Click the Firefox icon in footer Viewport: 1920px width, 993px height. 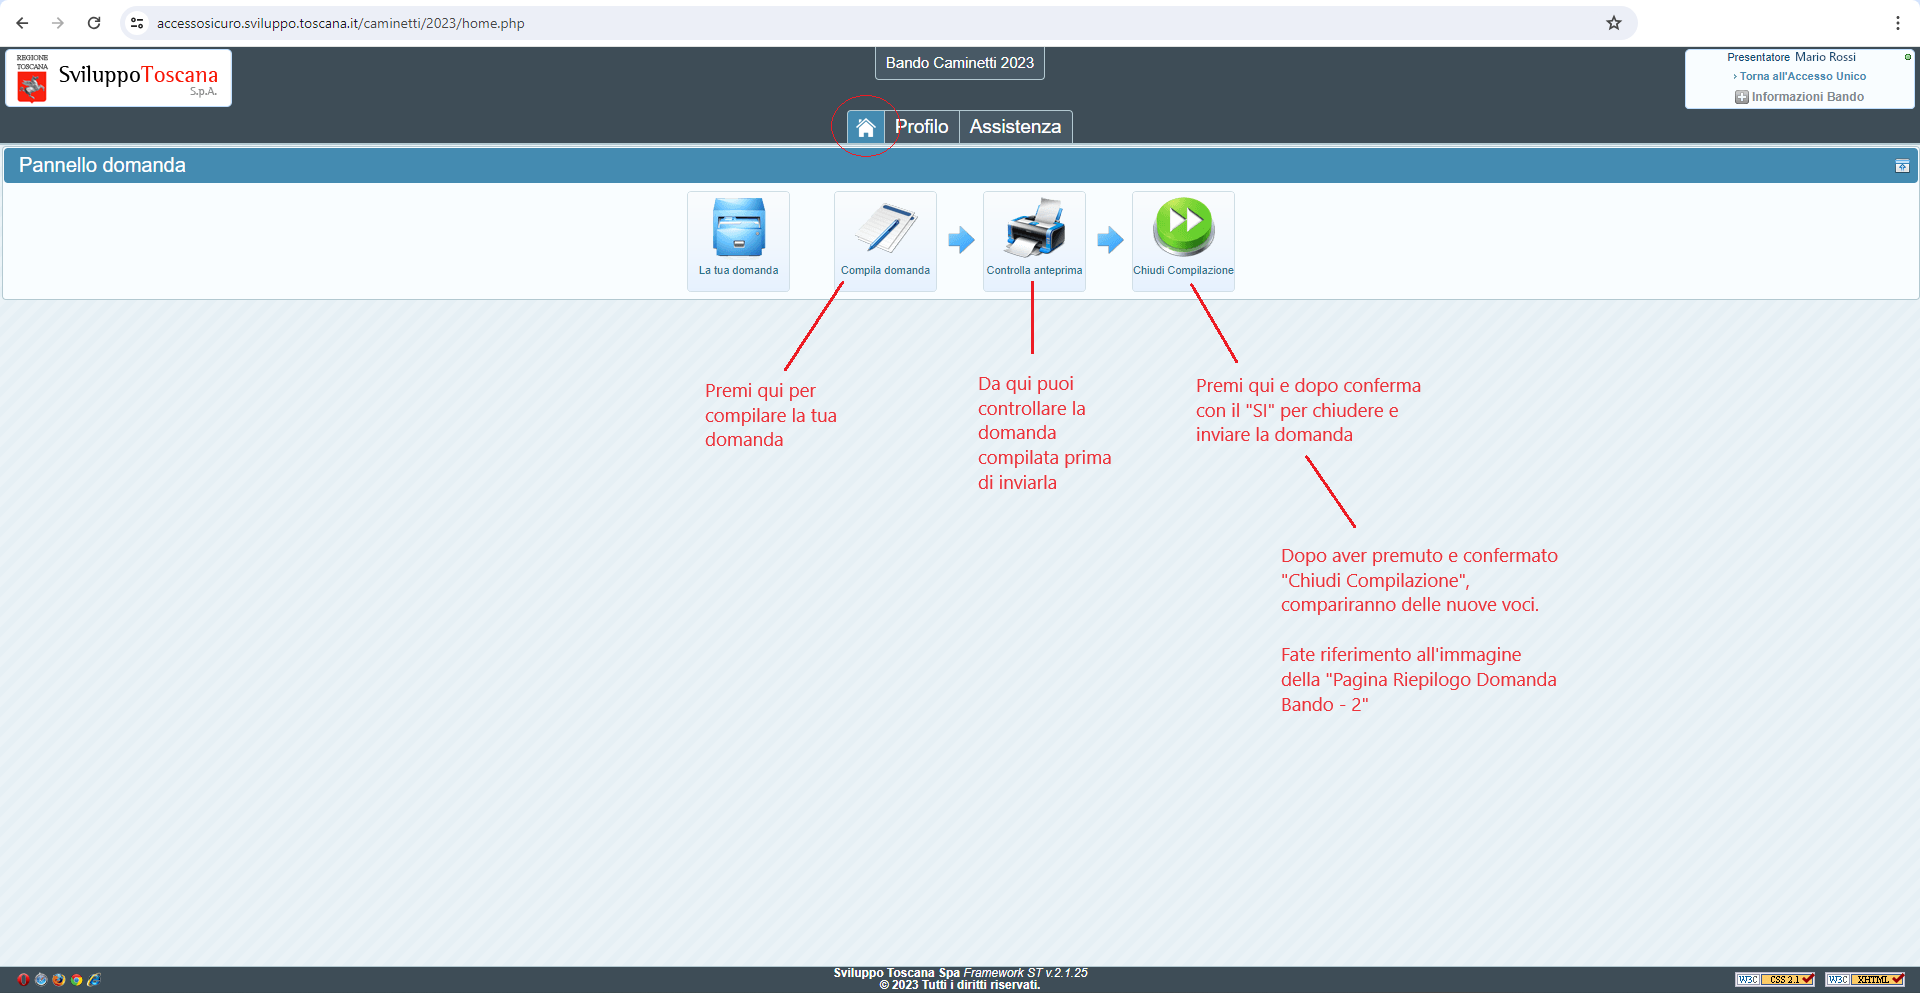pyautogui.click(x=59, y=980)
